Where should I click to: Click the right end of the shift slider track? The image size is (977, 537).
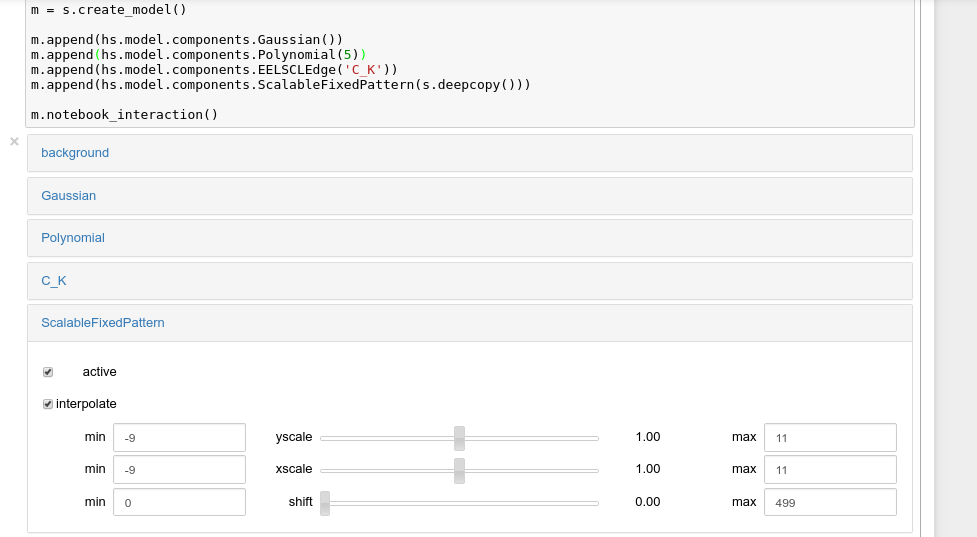coord(595,502)
